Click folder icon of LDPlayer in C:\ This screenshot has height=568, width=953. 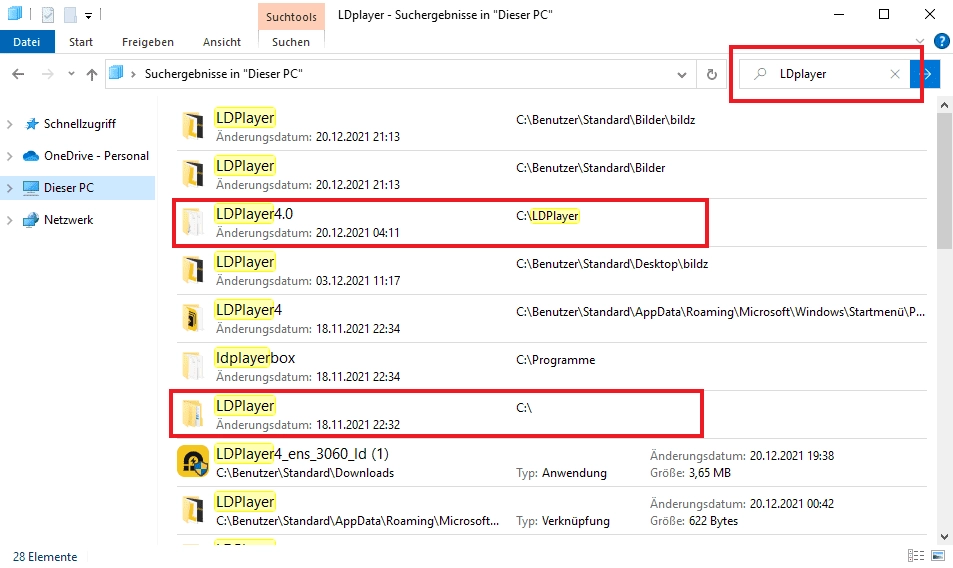pos(193,414)
